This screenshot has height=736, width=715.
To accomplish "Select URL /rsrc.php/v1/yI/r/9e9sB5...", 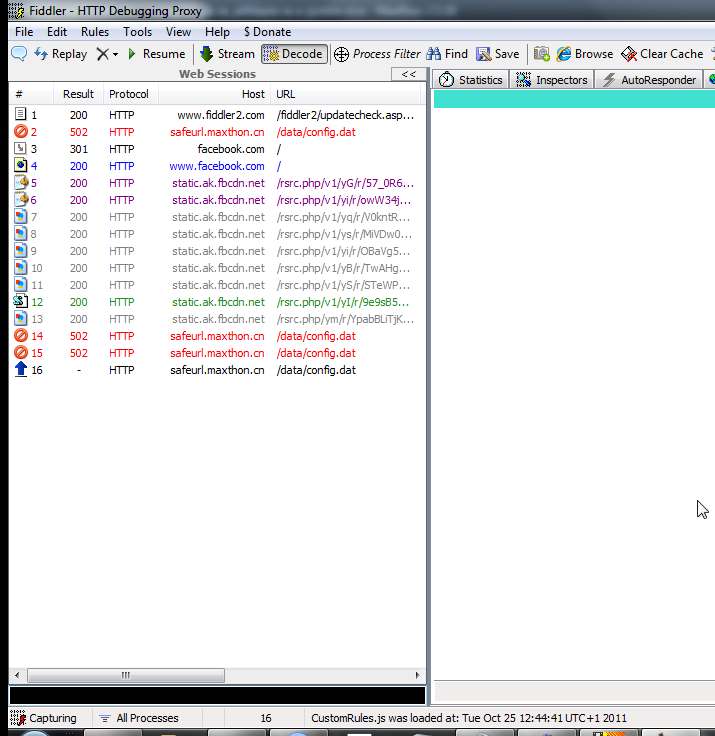I will click(343, 302).
